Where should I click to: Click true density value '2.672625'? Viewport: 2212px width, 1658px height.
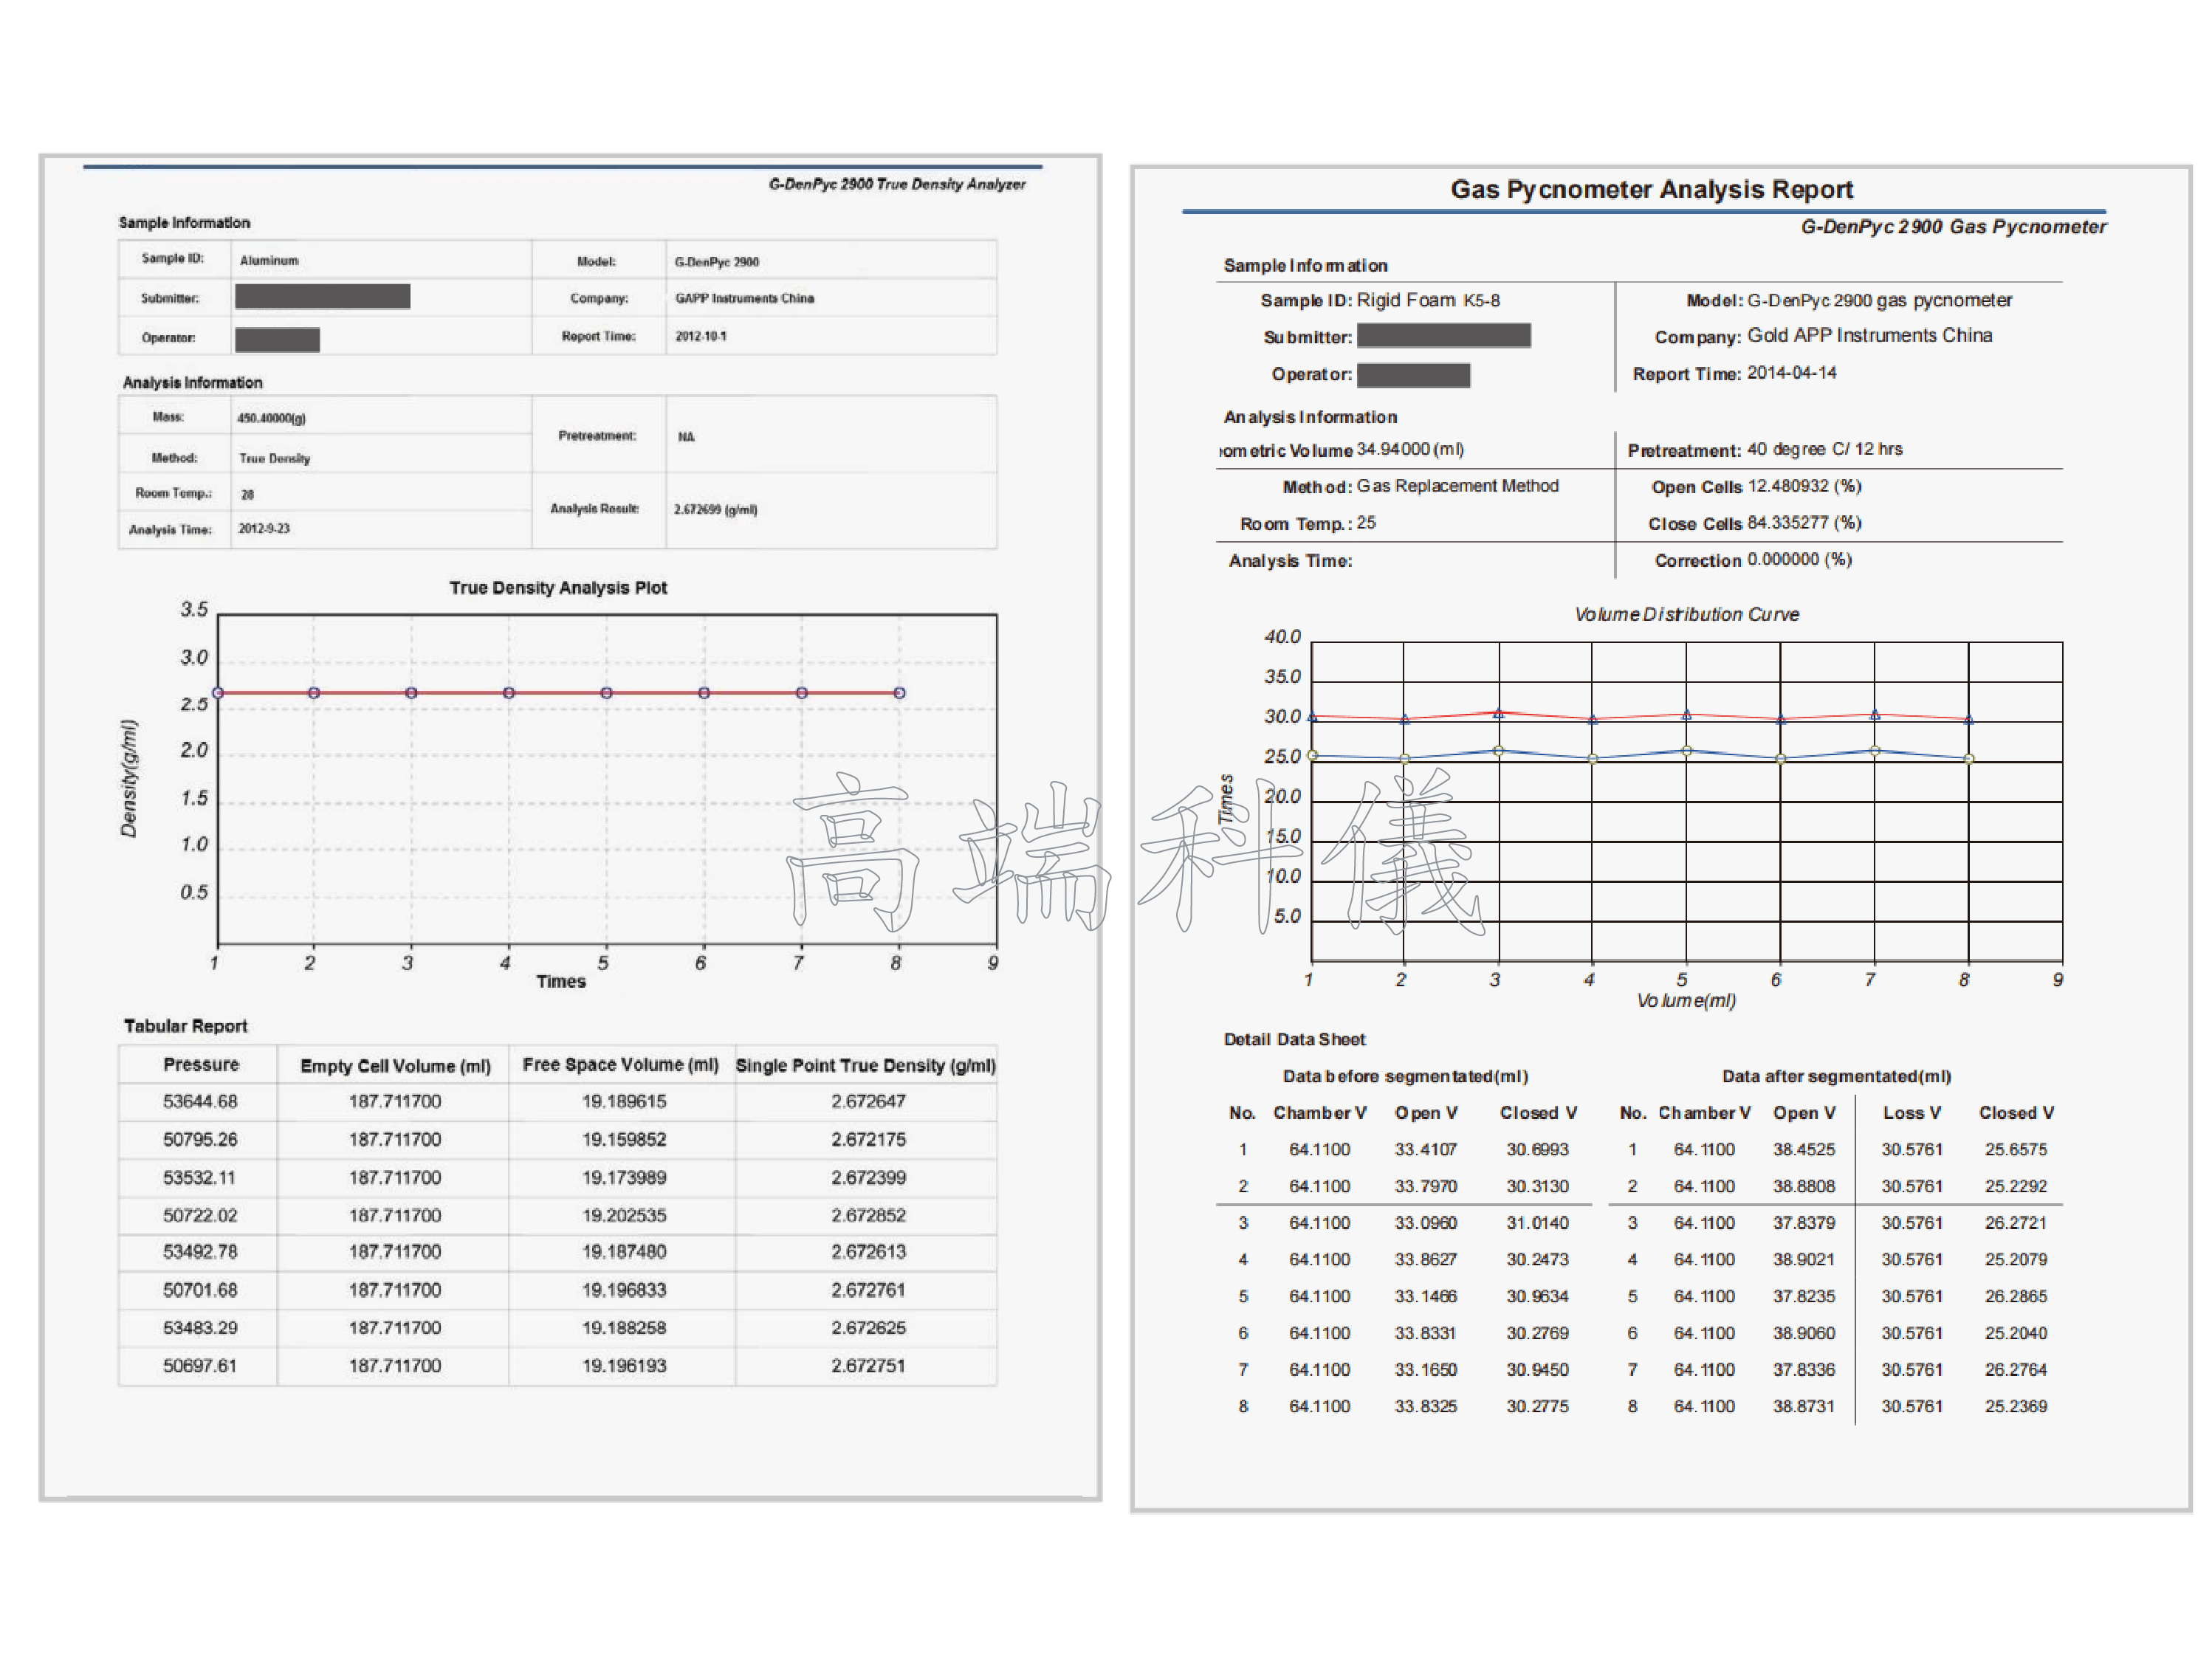point(868,1328)
